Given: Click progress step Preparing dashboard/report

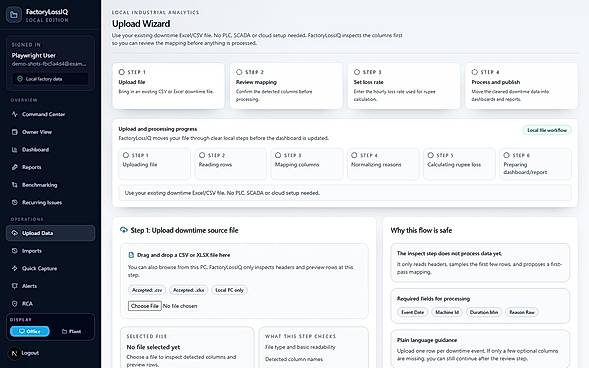Looking at the screenshot, I should (535, 164).
